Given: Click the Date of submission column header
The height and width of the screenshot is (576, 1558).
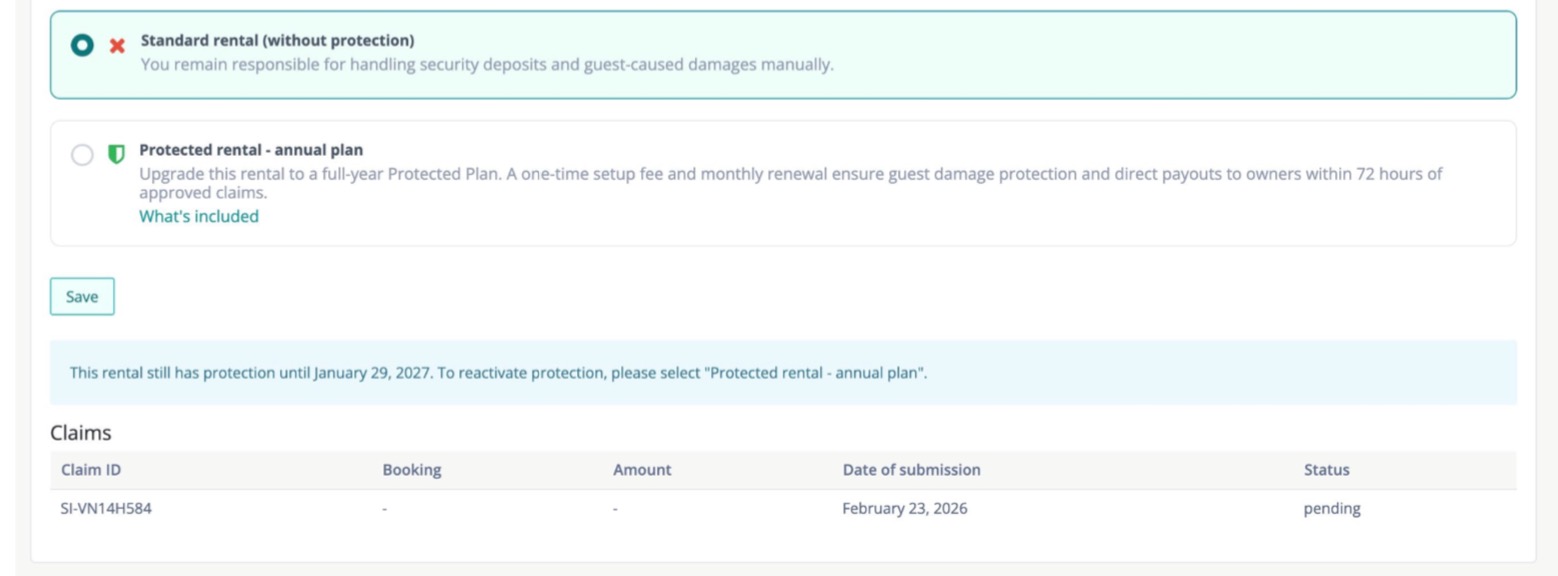Looking at the screenshot, I should coord(911,470).
